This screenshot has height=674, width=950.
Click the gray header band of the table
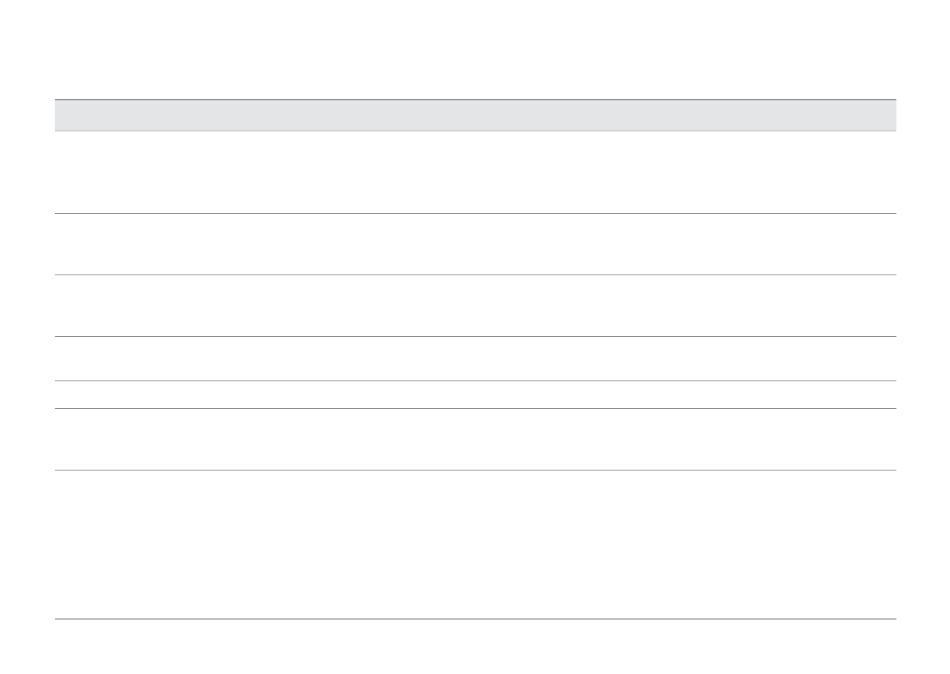[x=475, y=115]
